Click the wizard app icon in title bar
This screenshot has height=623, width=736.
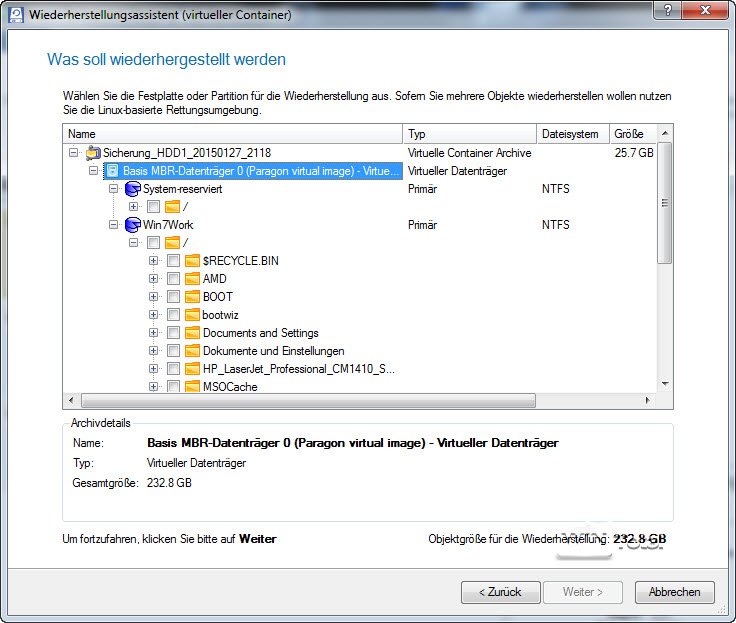coord(16,15)
